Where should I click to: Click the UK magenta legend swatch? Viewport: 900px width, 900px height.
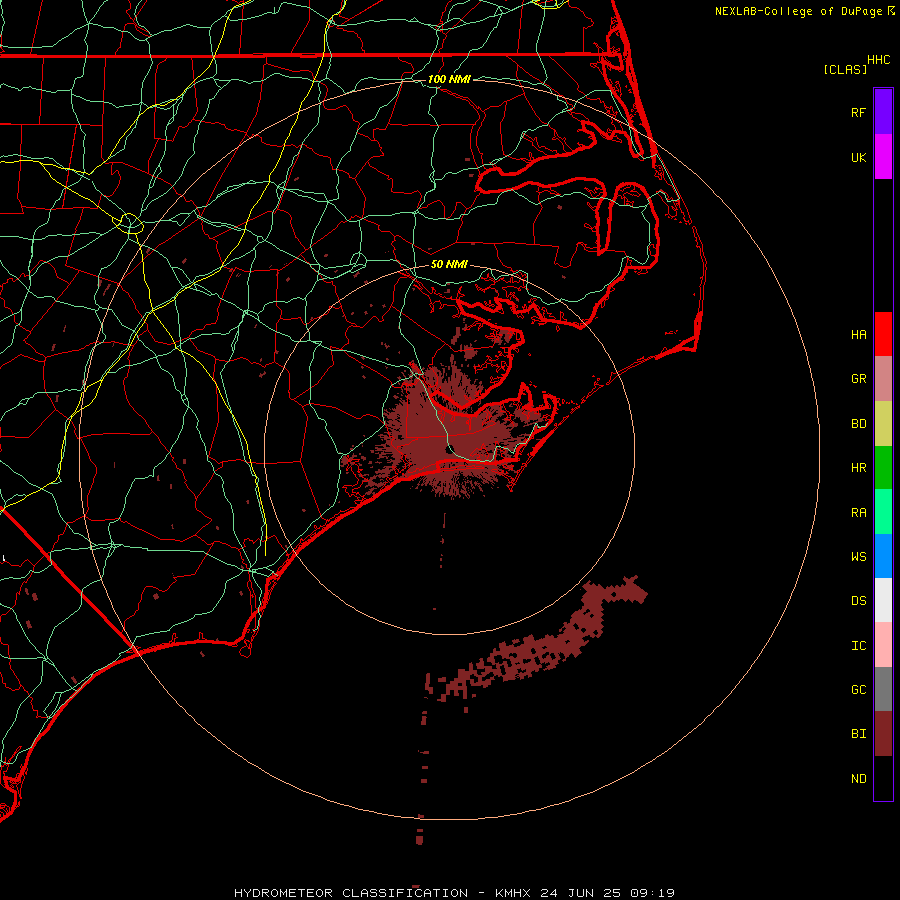coord(883,157)
